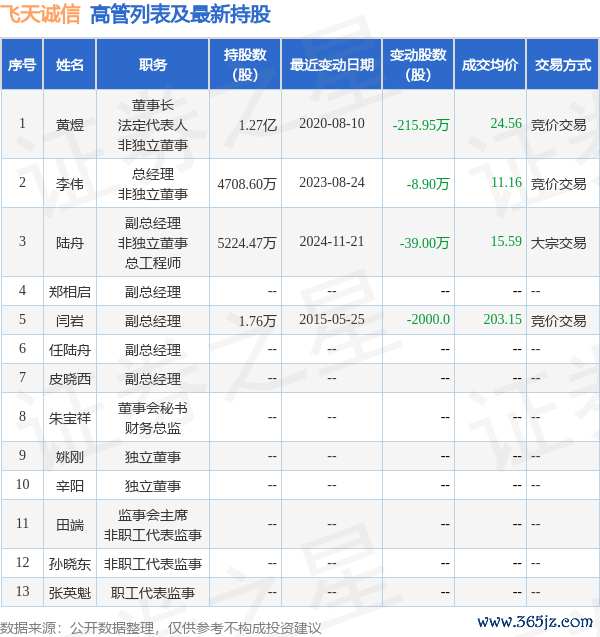This screenshot has width=600, height=637.
Task: Click the name 姚刚
Action: (x=70, y=457)
